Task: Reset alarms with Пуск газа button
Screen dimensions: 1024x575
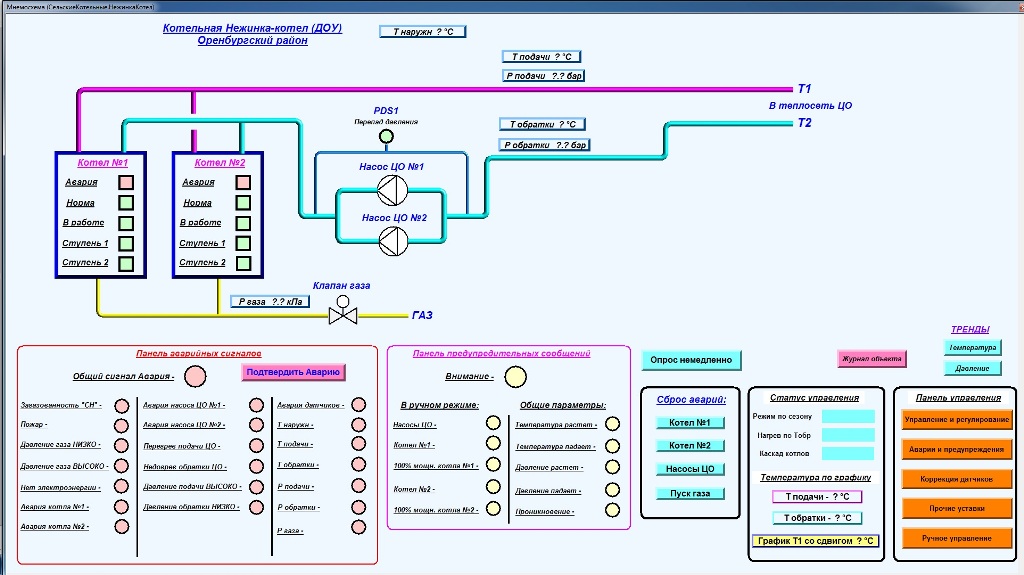Action: click(x=690, y=494)
